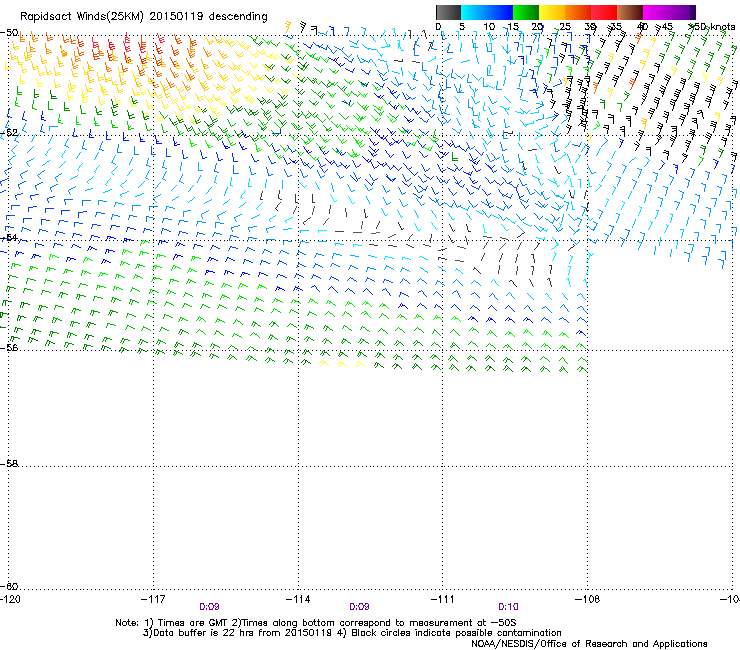Viewport: 740px width, 650px height.
Task: Select the green 15-20 knots legend segment
Action: (526, 12)
